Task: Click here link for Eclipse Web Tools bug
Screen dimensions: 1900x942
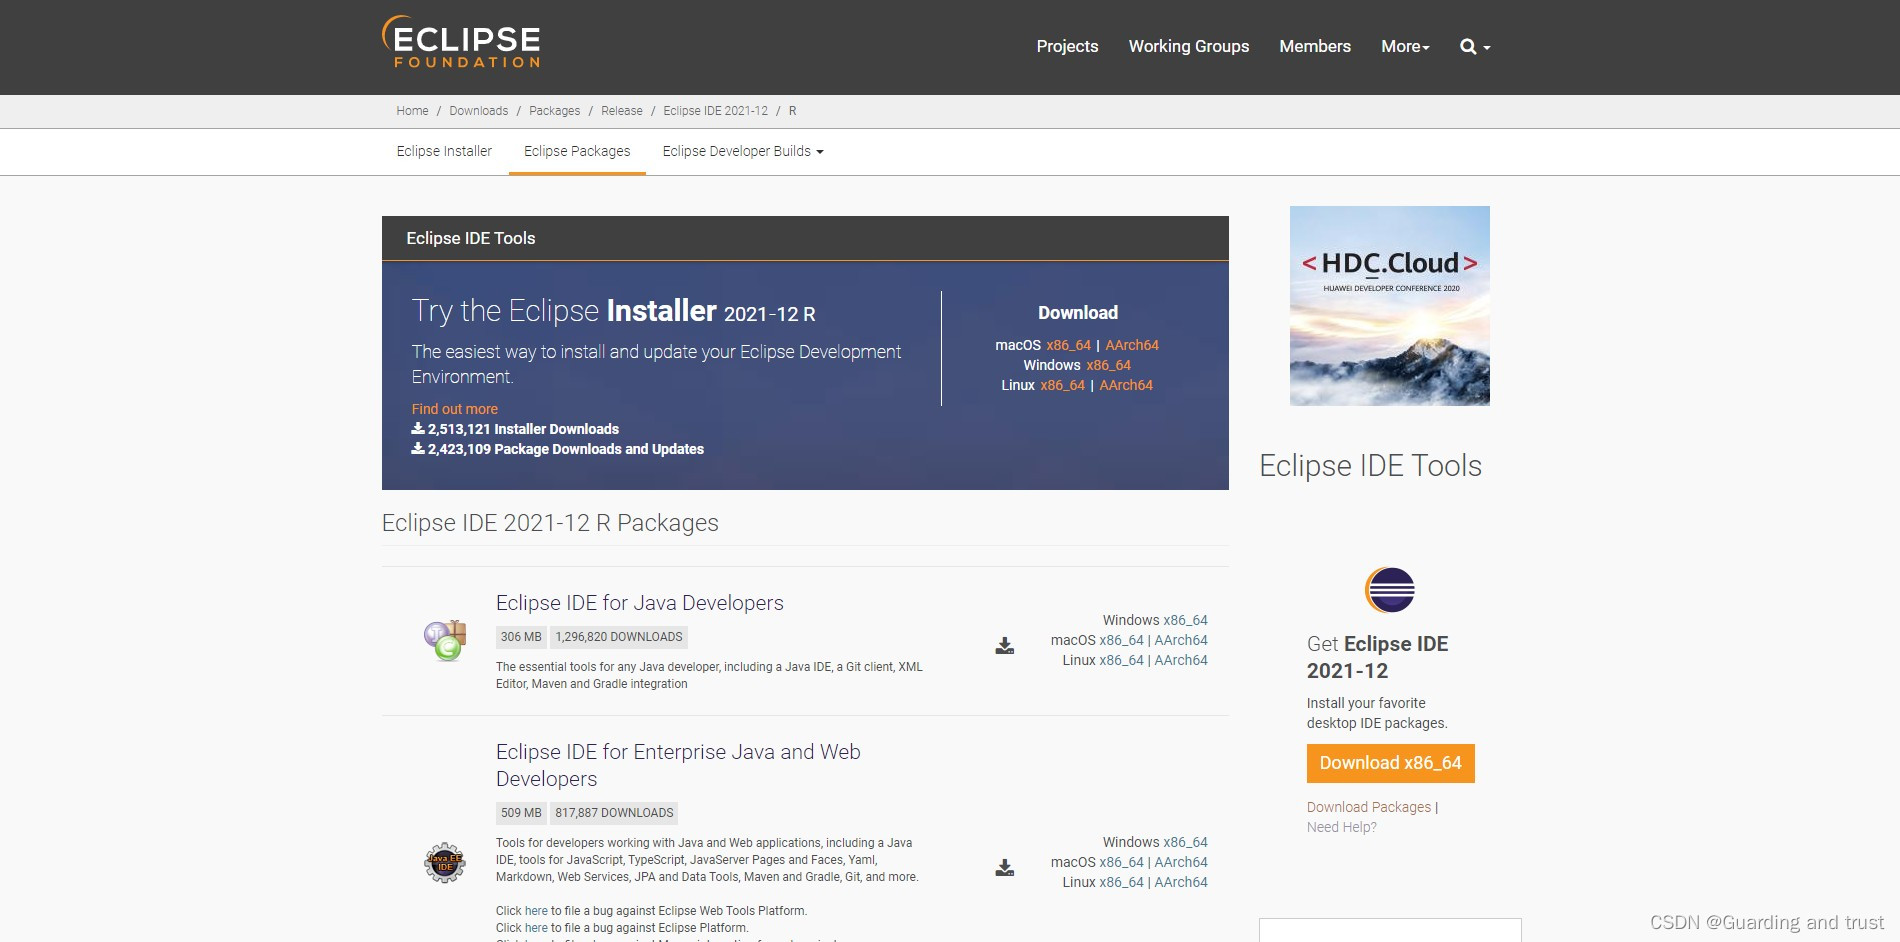Action: (x=536, y=911)
